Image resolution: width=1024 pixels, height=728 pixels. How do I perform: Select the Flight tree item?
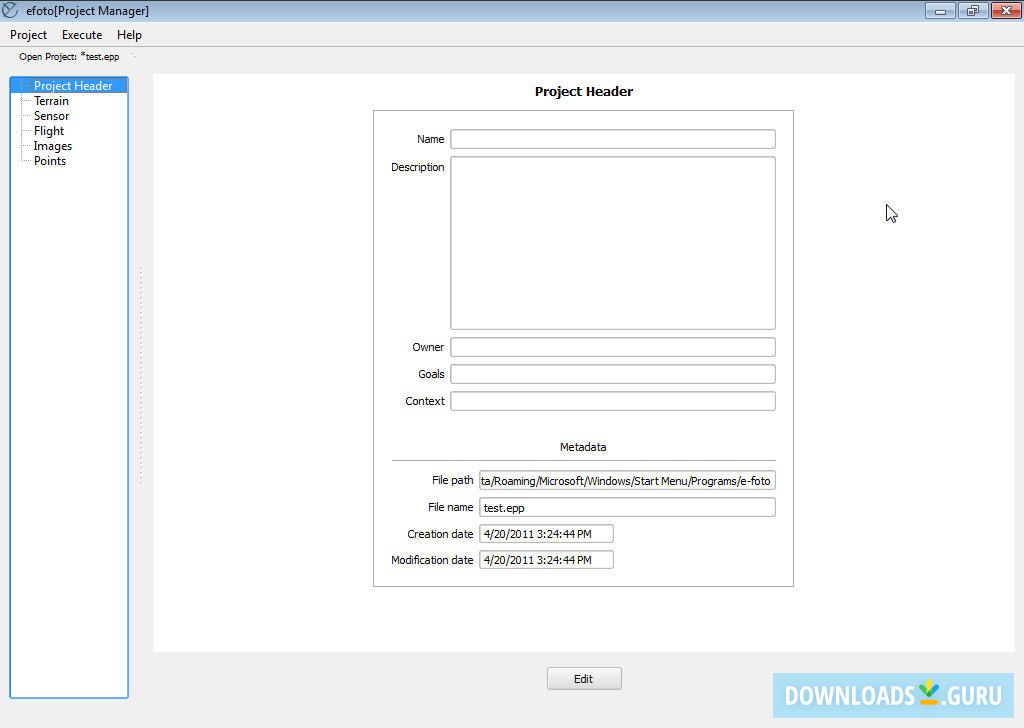pyautogui.click(x=48, y=131)
